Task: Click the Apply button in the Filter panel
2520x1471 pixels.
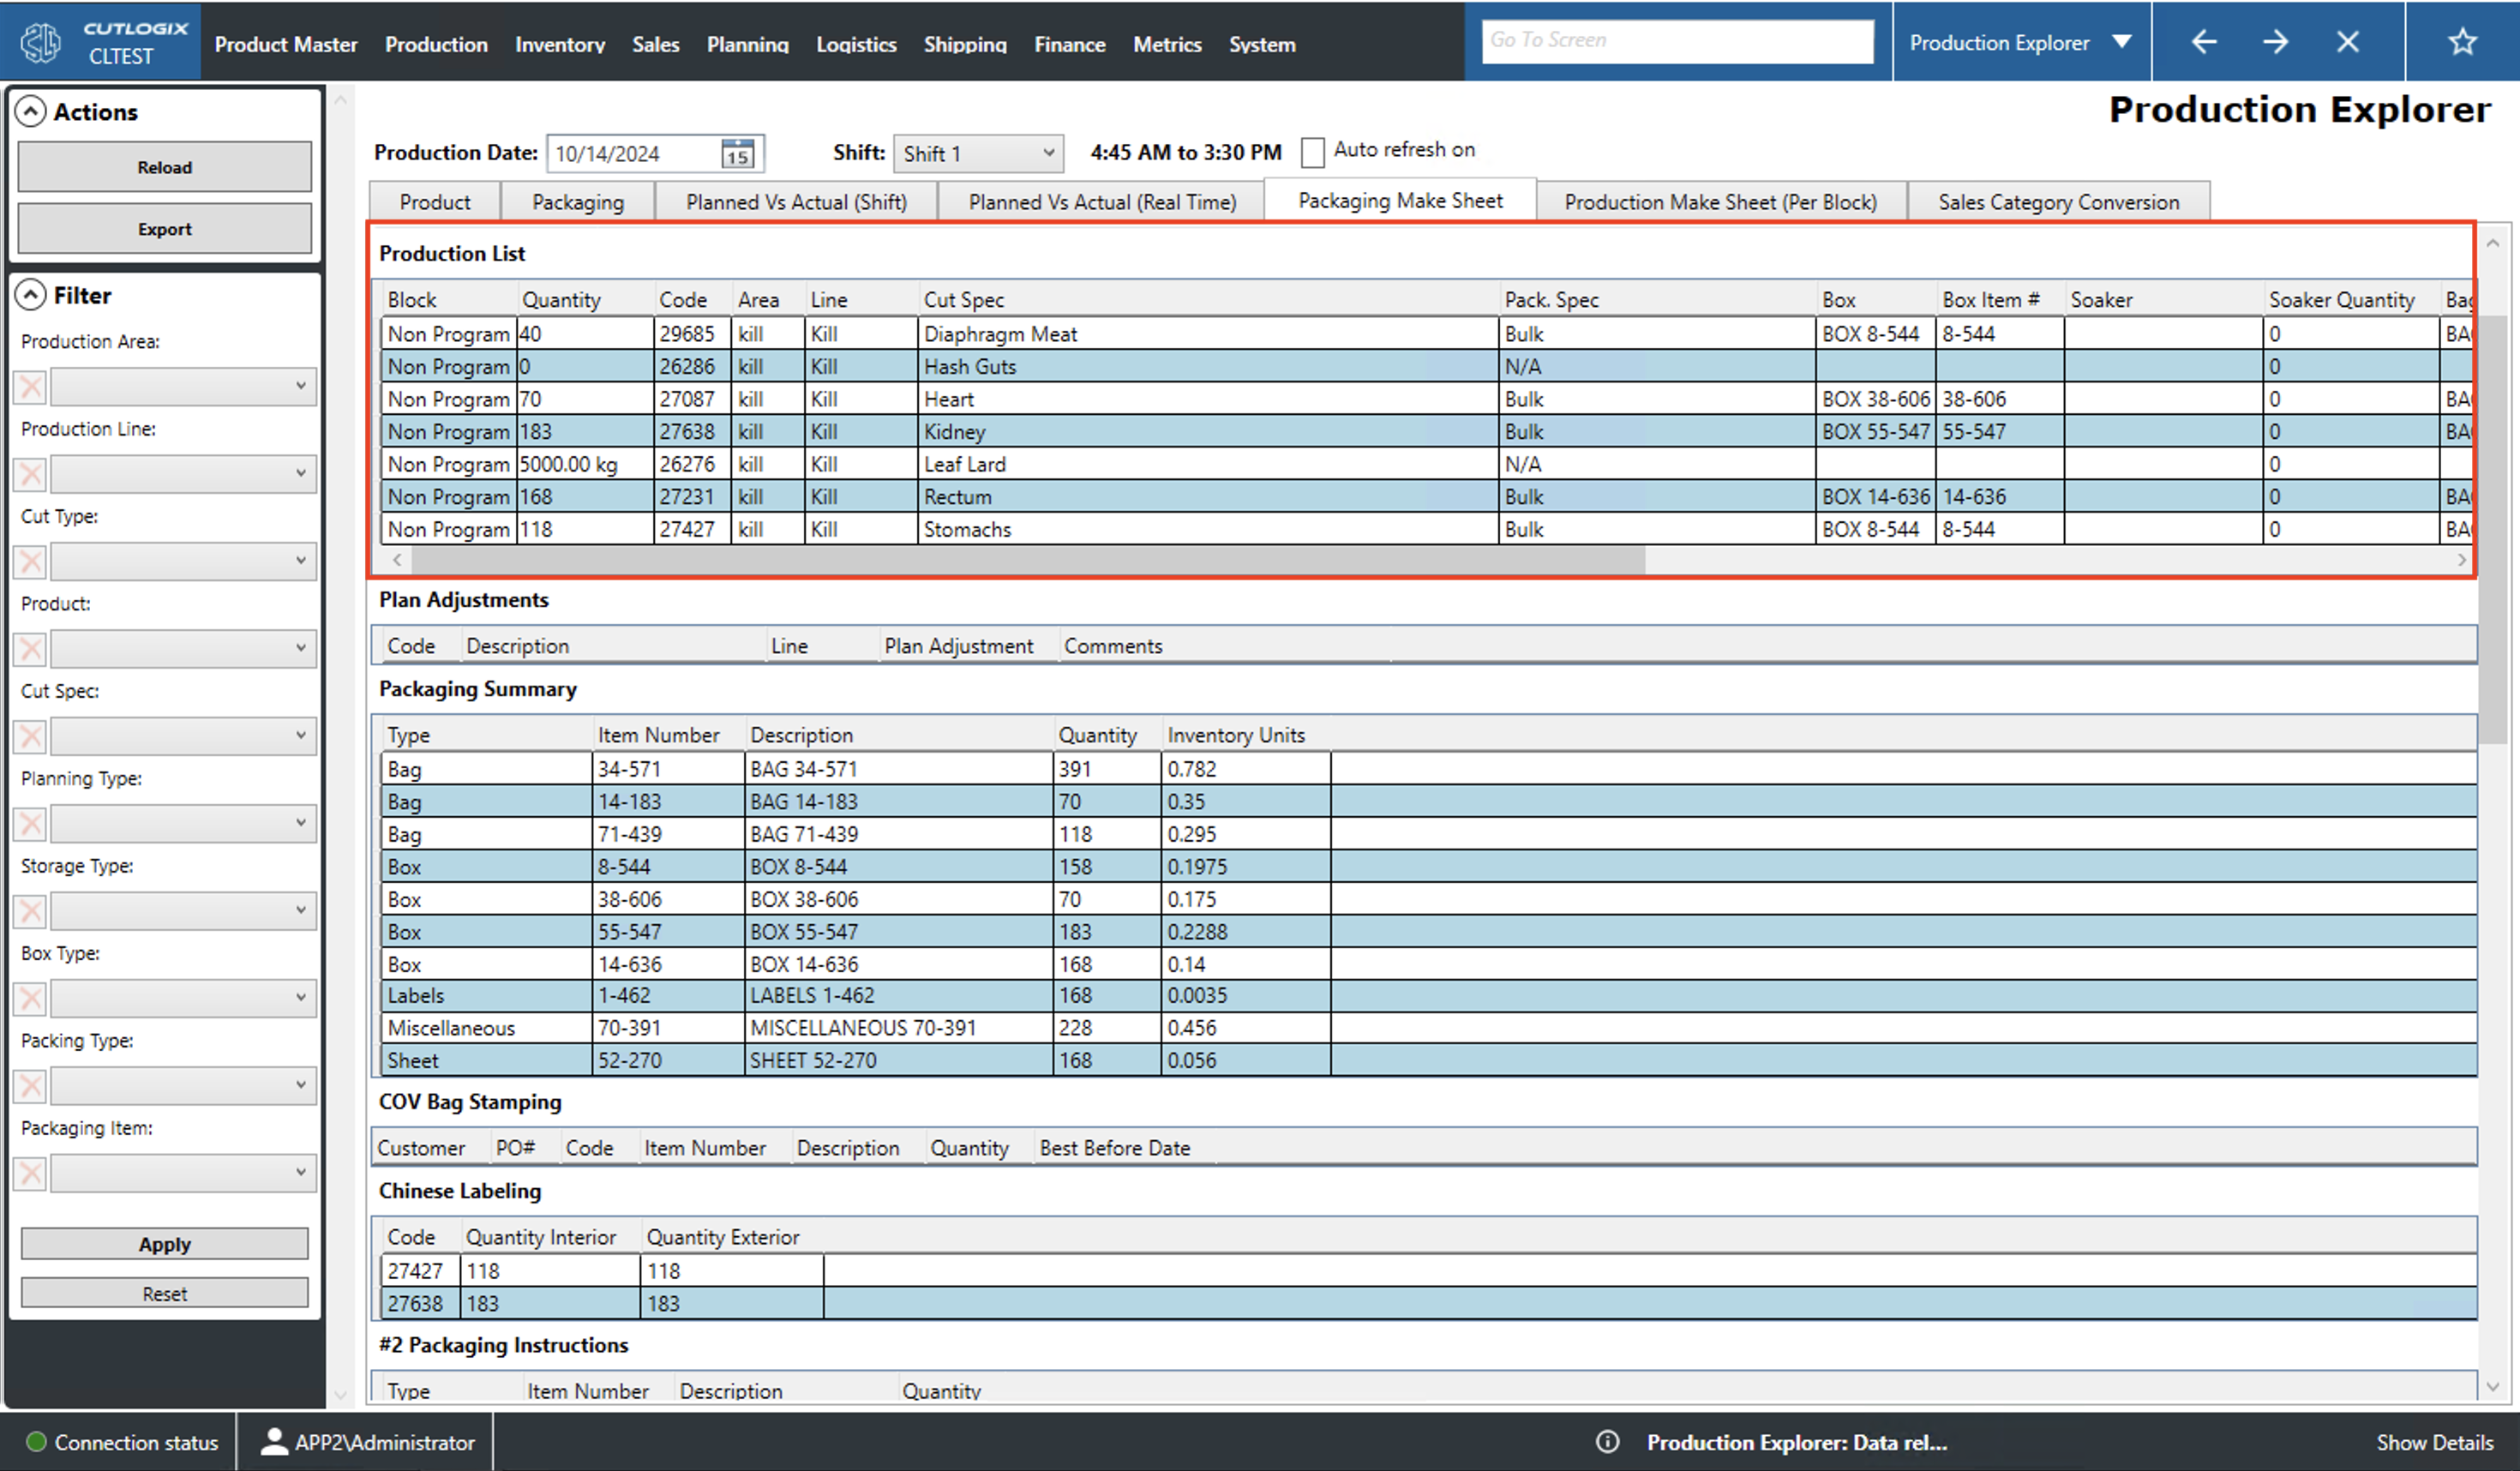Action: coord(163,1244)
